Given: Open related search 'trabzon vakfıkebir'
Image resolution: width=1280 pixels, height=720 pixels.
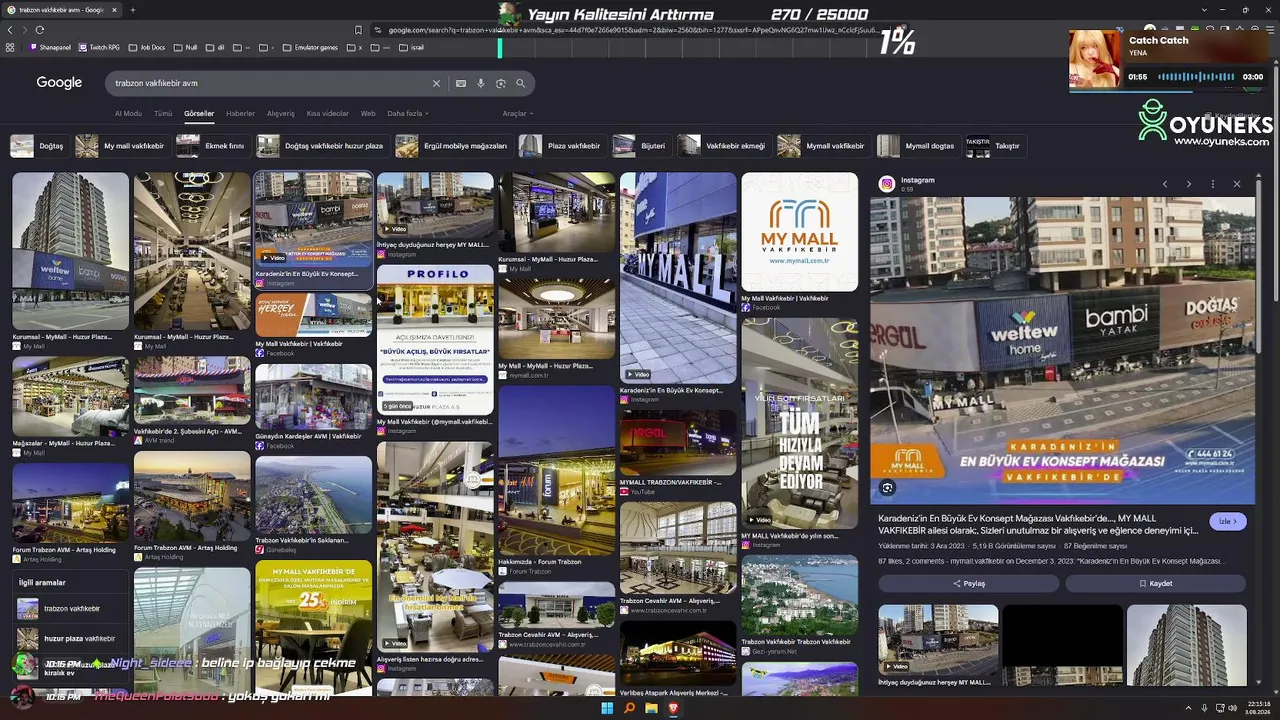Looking at the screenshot, I should tap(72, 608).
